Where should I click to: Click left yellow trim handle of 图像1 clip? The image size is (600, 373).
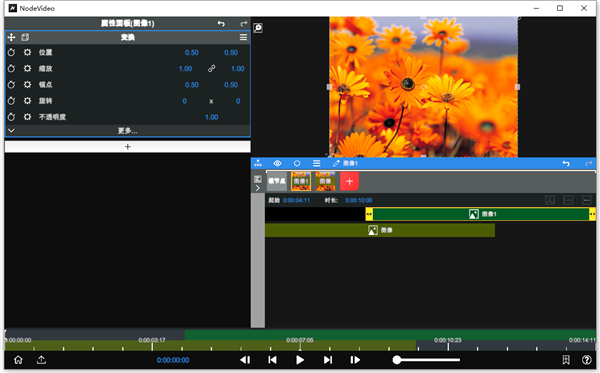pyautogui.click(x=369, y=214)
